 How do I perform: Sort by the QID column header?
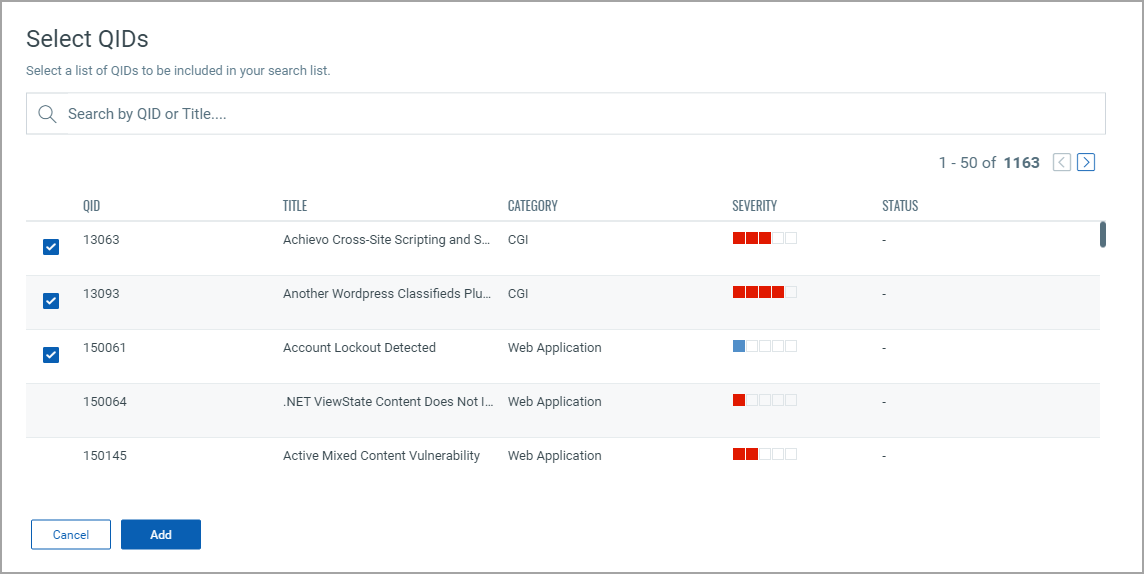(x=92, y=206)
